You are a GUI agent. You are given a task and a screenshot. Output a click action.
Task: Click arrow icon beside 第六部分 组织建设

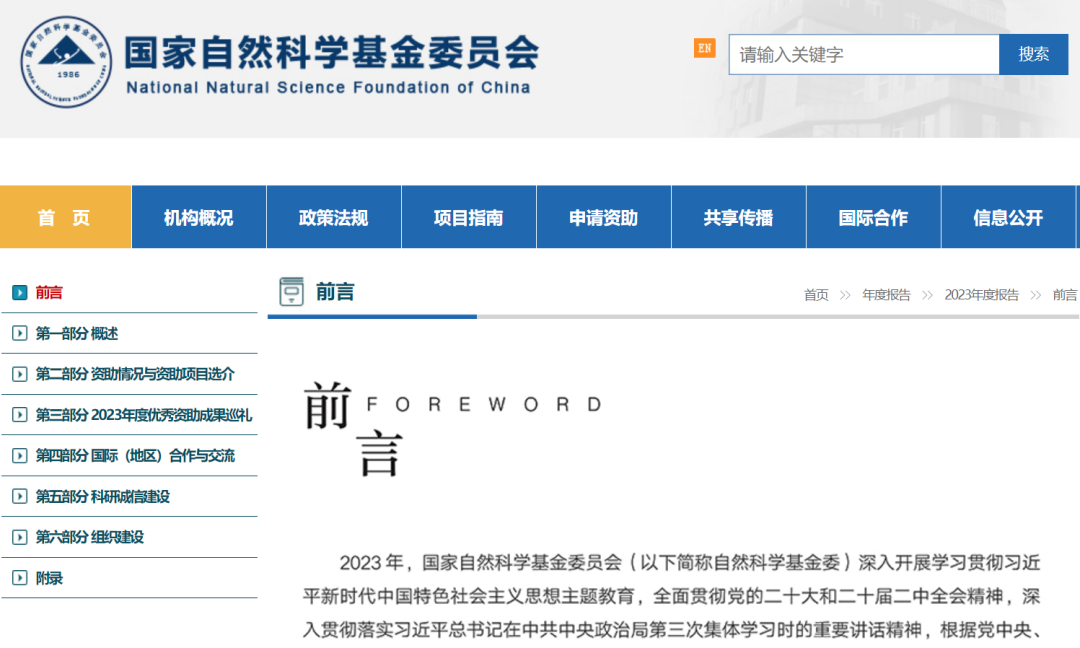[19, 537]
